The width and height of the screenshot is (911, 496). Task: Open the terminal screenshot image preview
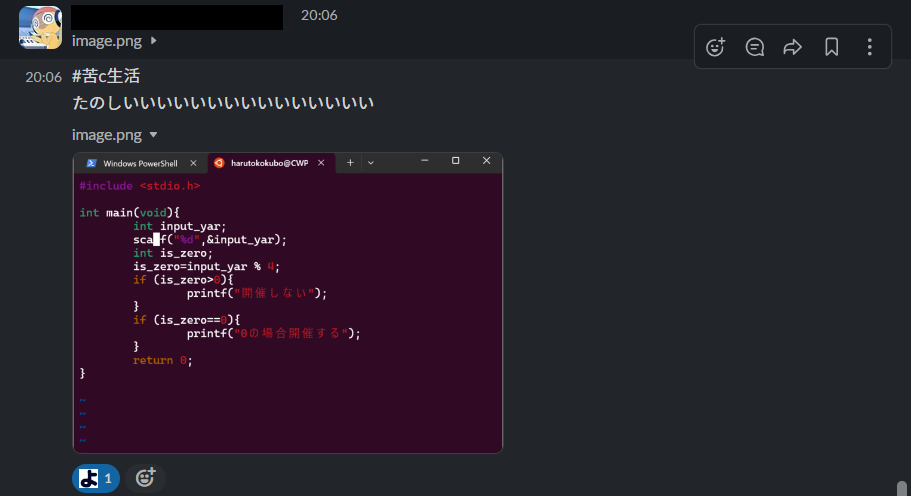point(288,303)
